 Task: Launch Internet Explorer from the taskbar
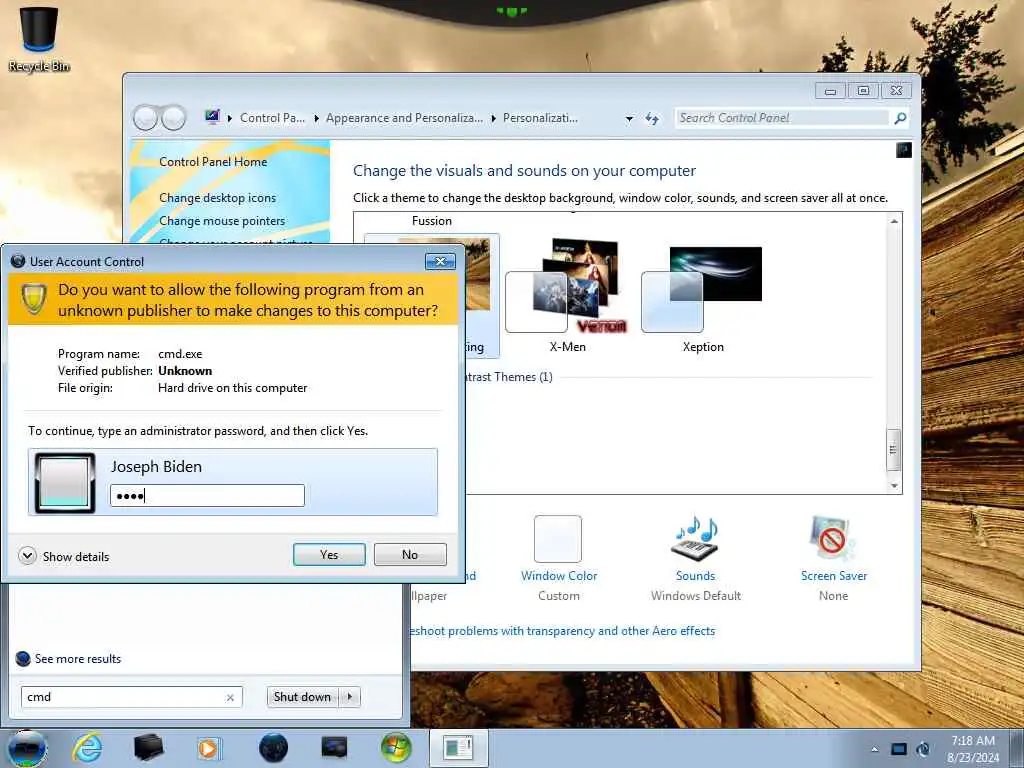click(87, 748)
